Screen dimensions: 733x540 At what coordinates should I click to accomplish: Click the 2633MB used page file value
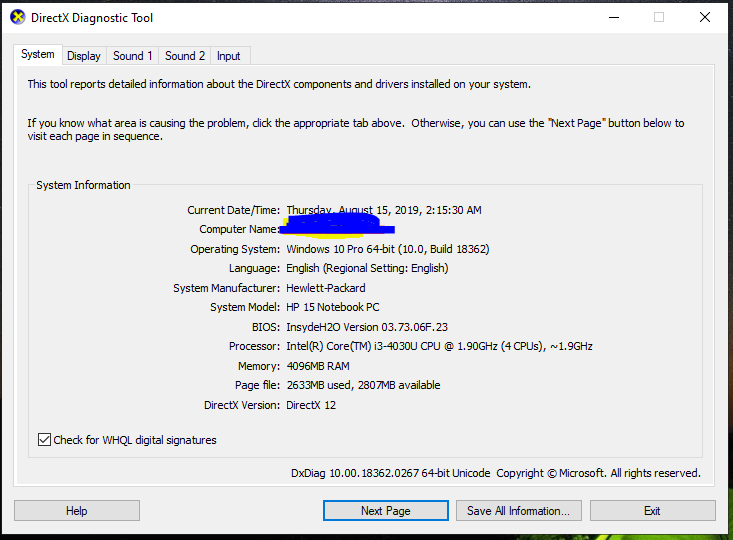pos(363,385)
